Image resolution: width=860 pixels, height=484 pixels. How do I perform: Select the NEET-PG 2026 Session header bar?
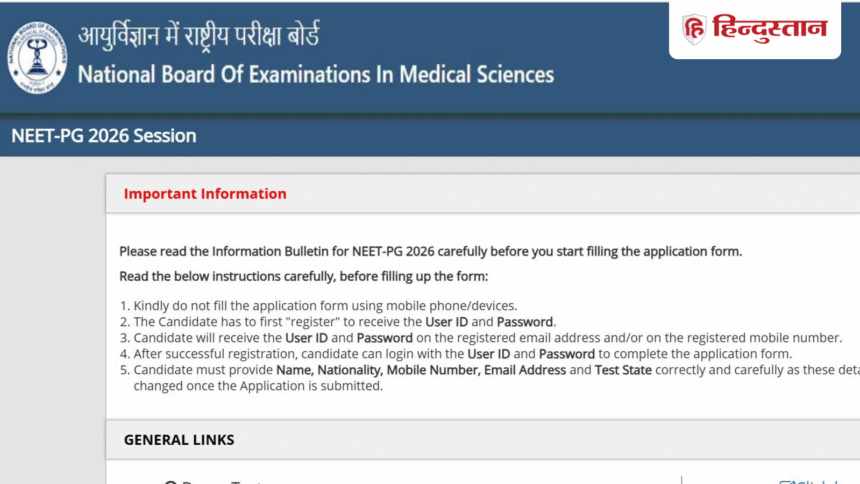point(430,136)
